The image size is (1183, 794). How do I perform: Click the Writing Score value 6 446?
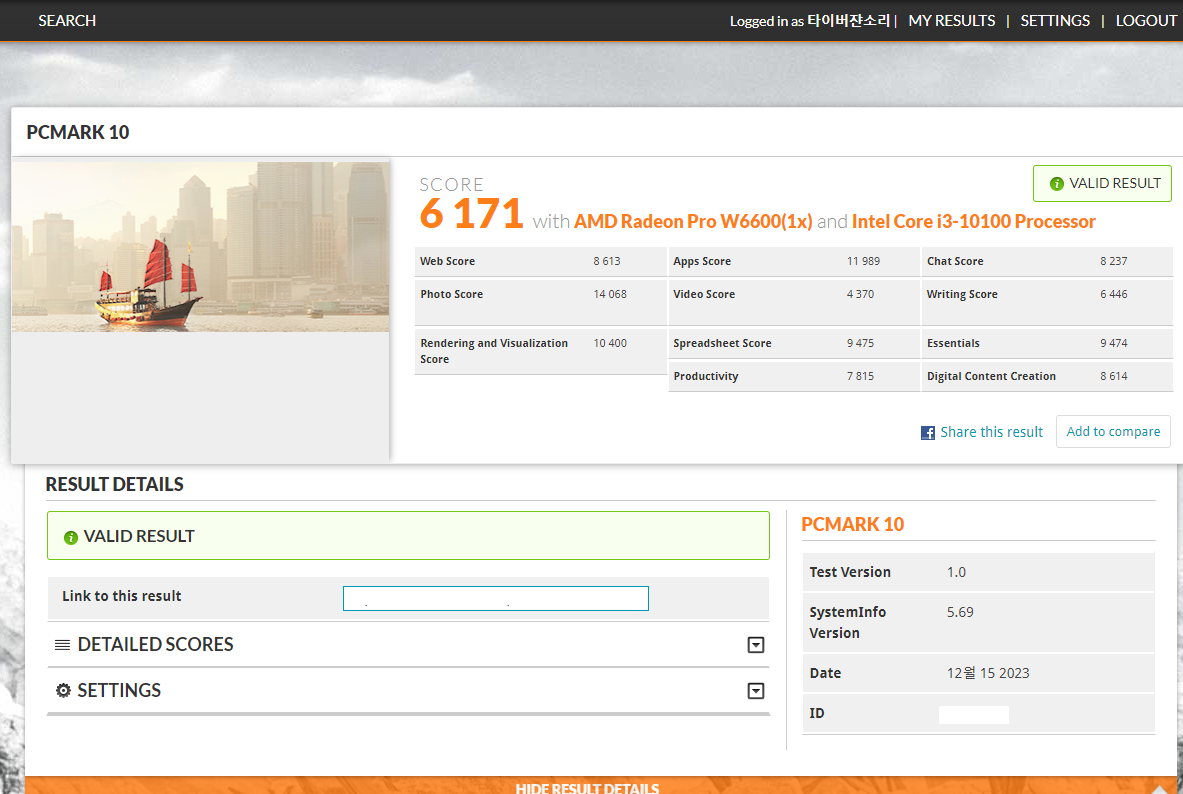(x=1114, y=294)
